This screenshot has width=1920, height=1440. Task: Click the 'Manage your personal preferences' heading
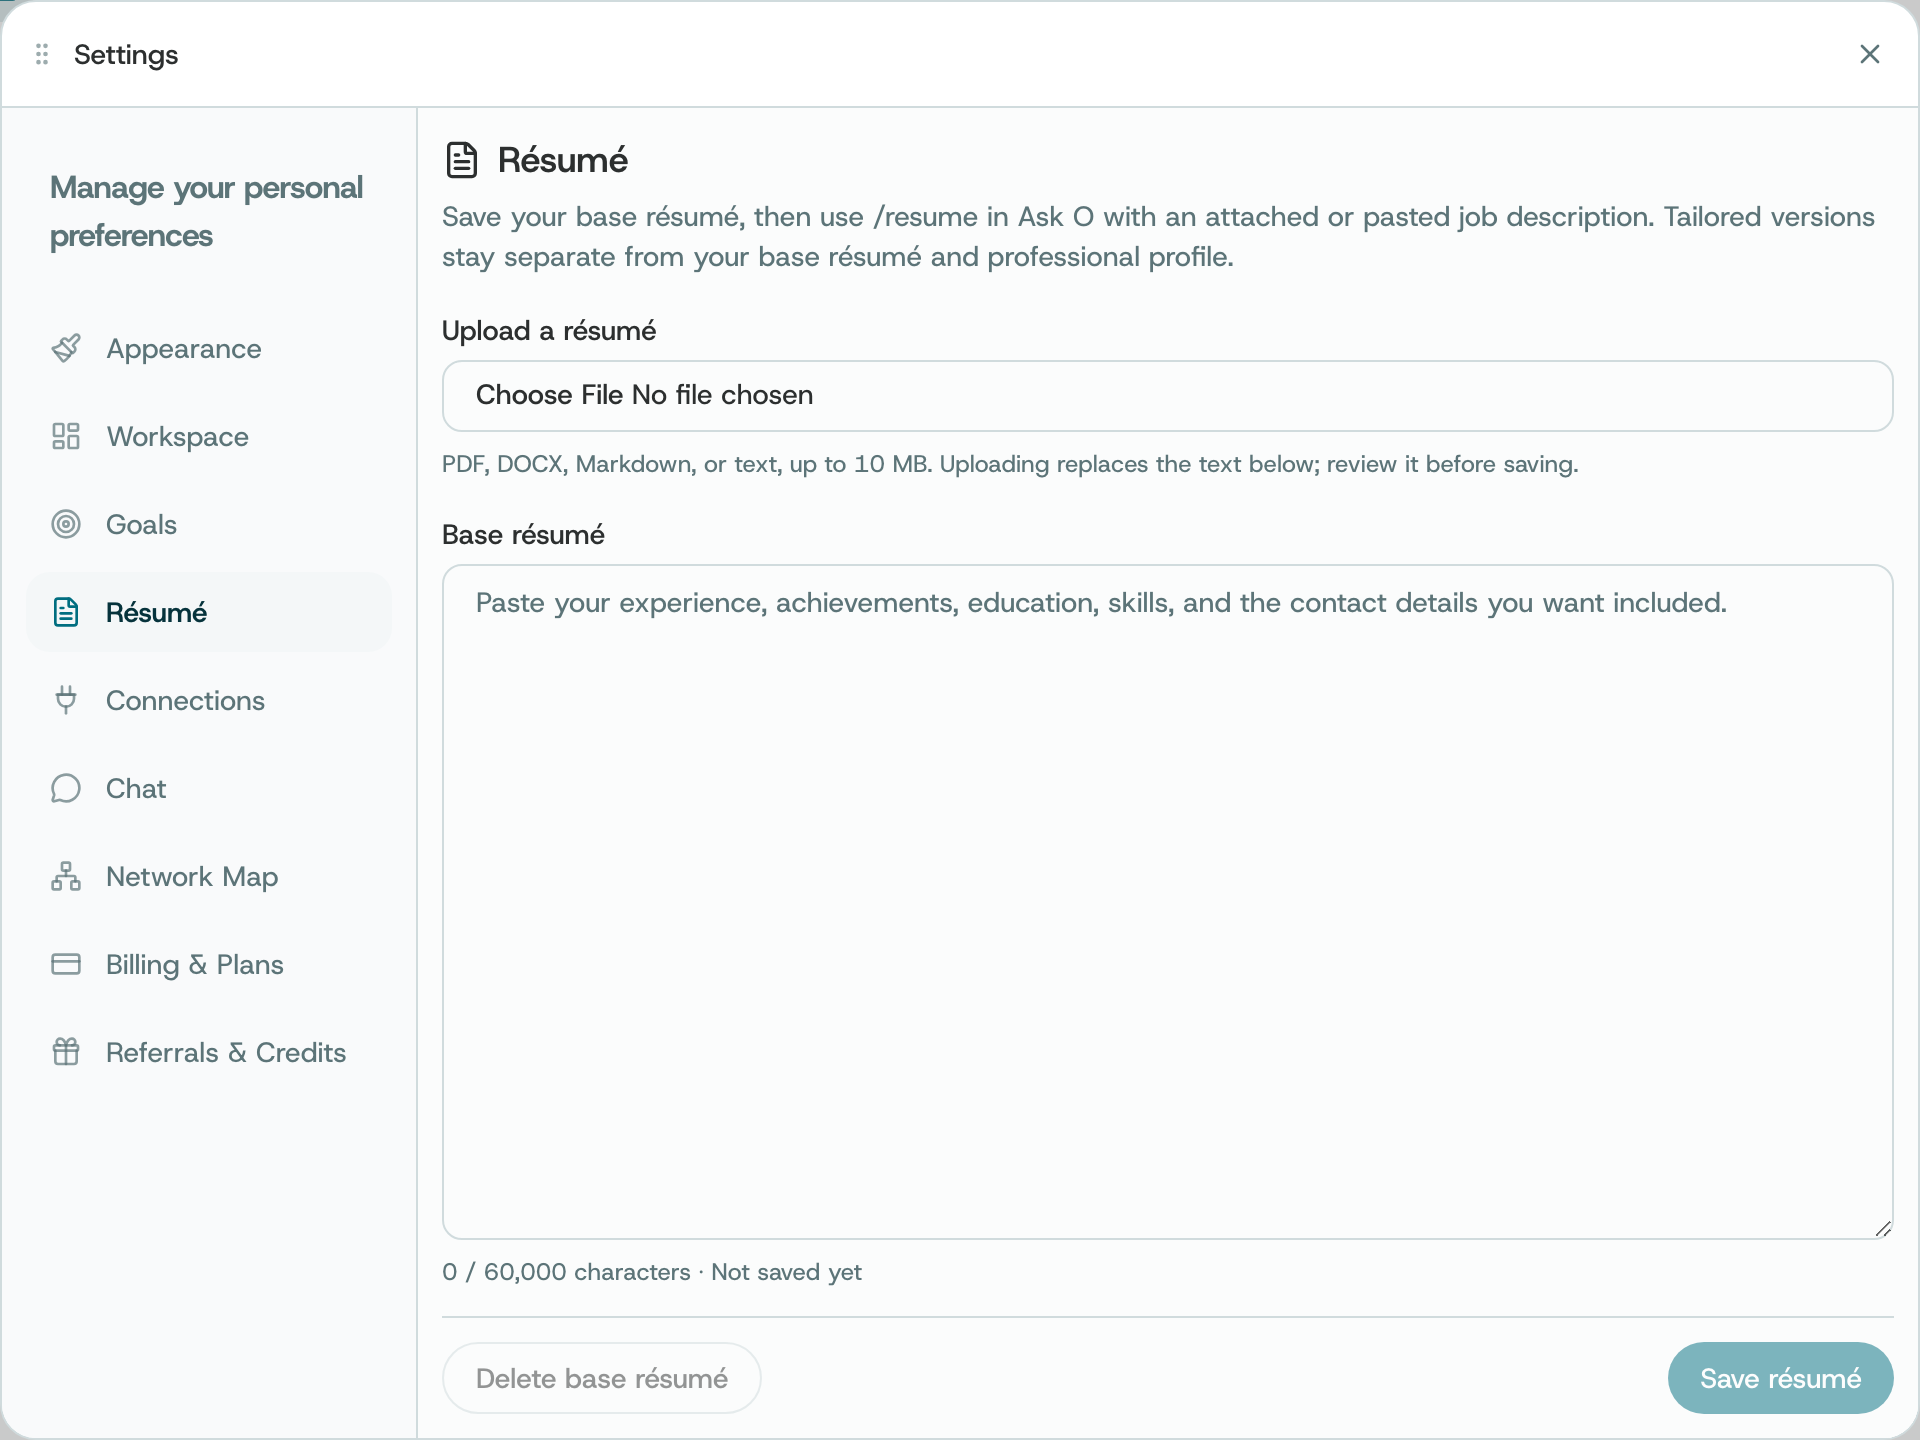pyautogui.click(x=207, y=212)
